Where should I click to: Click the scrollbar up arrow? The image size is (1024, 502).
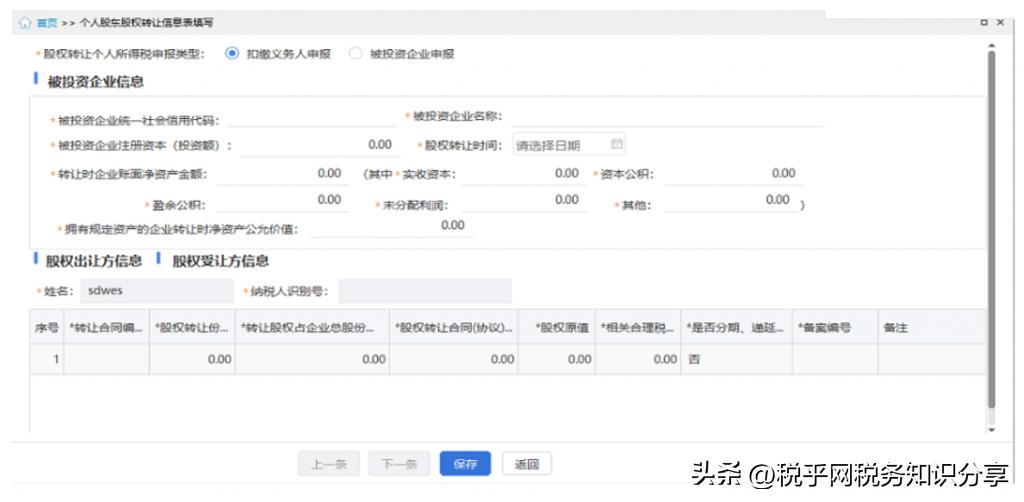coord(991,44)
